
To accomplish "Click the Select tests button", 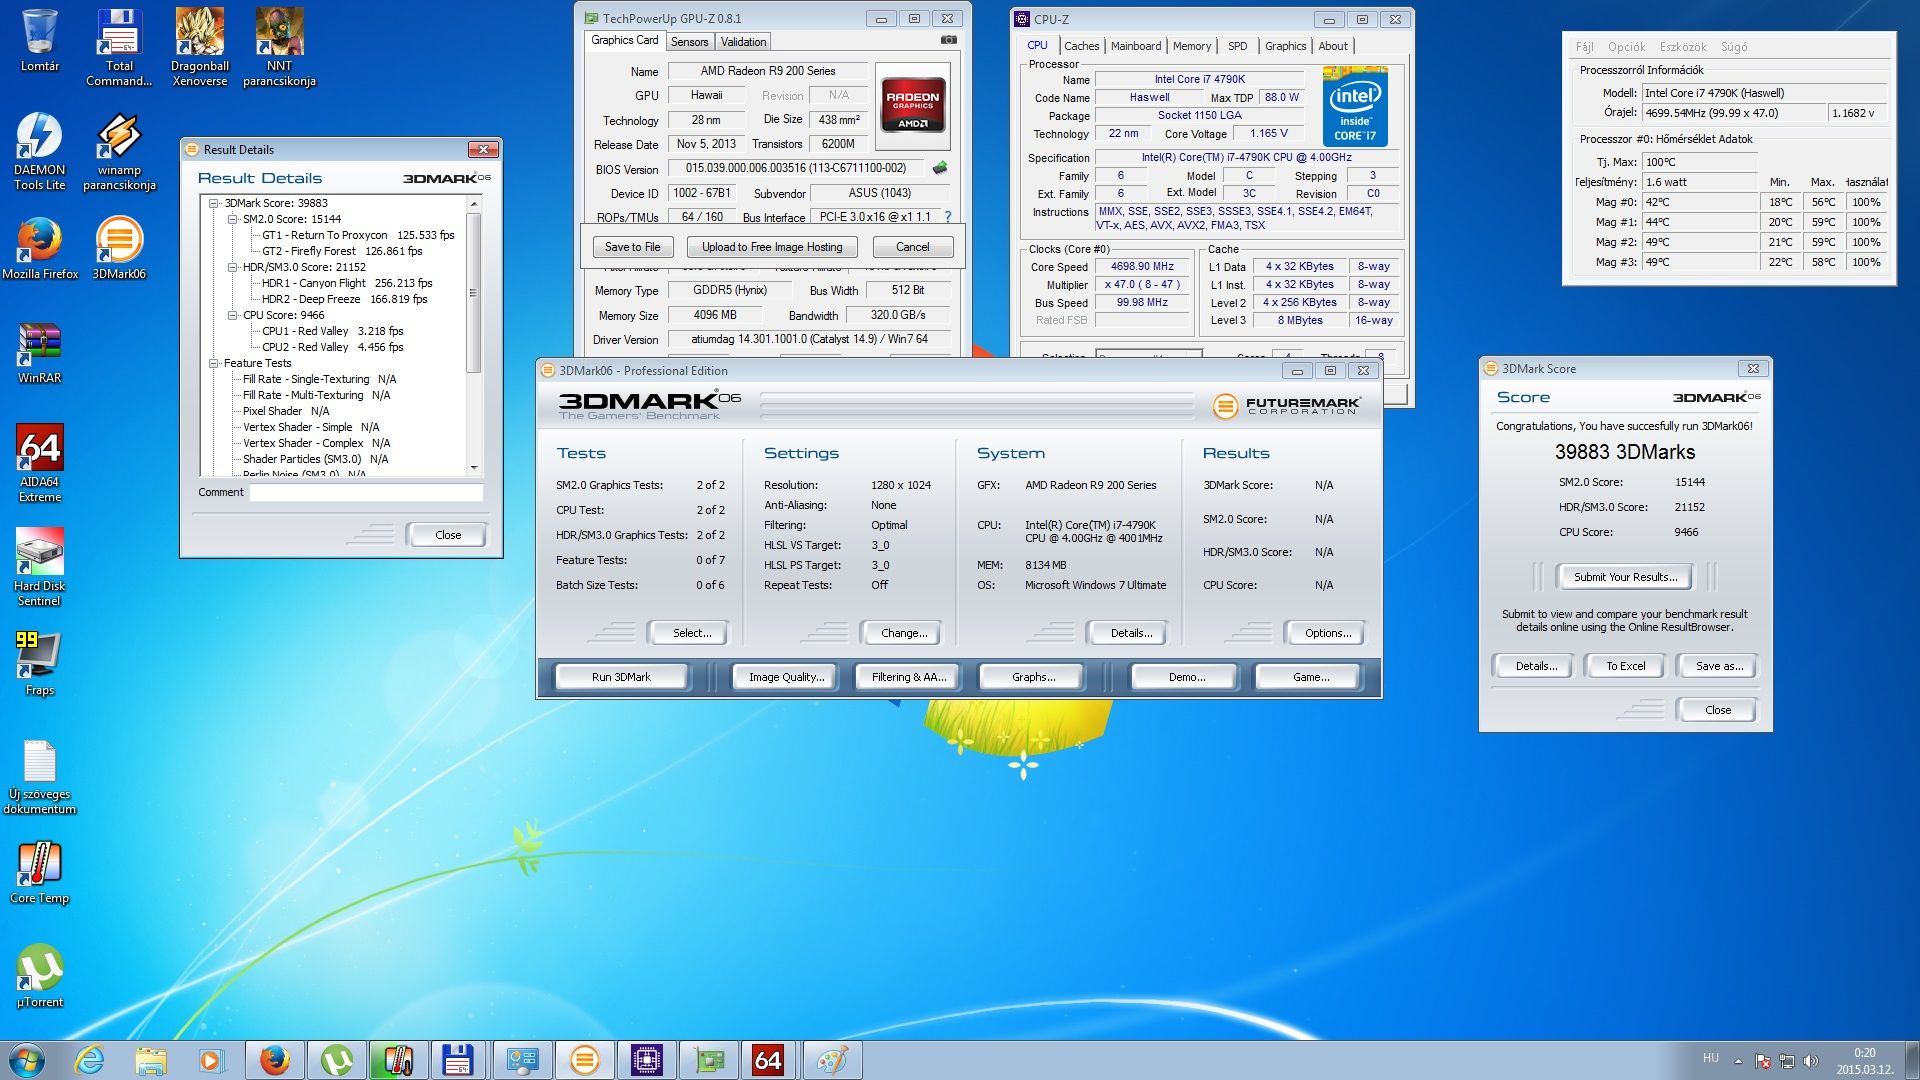I will coord(691,633).
